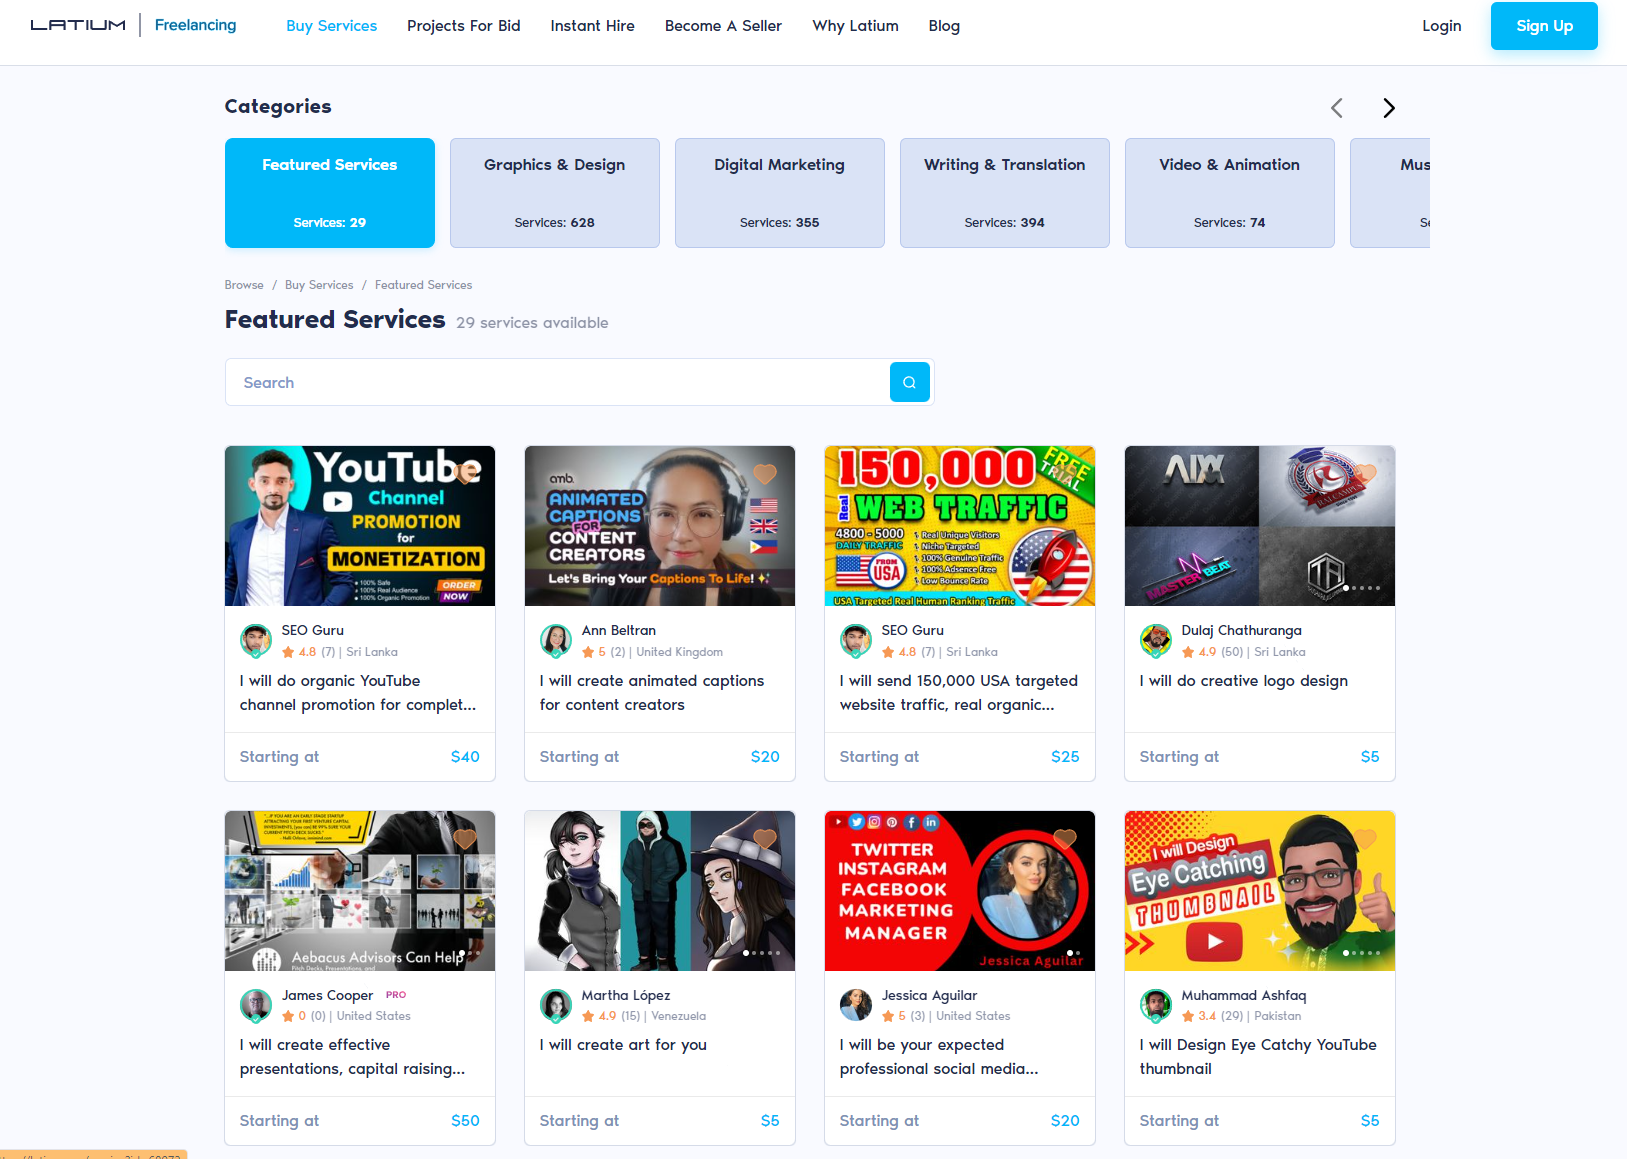The width and height of the screenshot is (1627, 1159).
Task: Open SEO Guru avatar on YouTube promotion card
Action: coord(256,640)
